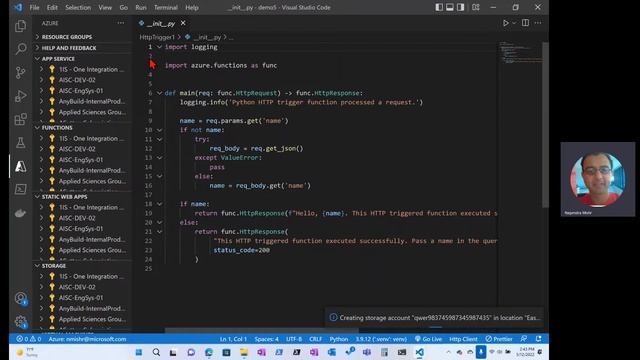This screenshot has width=640, height=360.
Task: Open the Terminal menu
Action: pos(166,7)
